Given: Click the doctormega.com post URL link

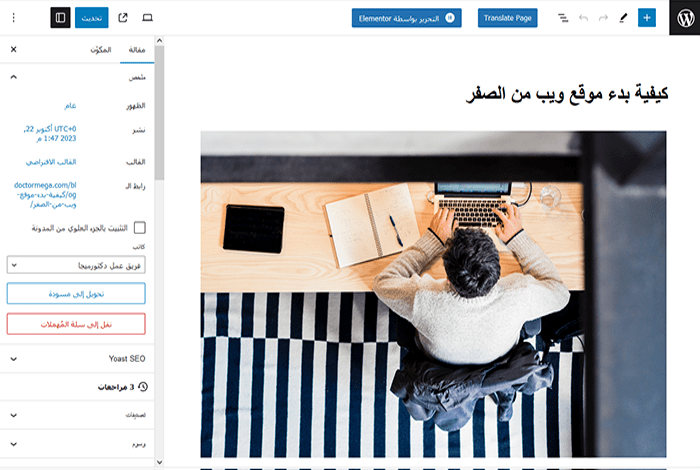Looking at the screenshot, I should tap(46, 195).
